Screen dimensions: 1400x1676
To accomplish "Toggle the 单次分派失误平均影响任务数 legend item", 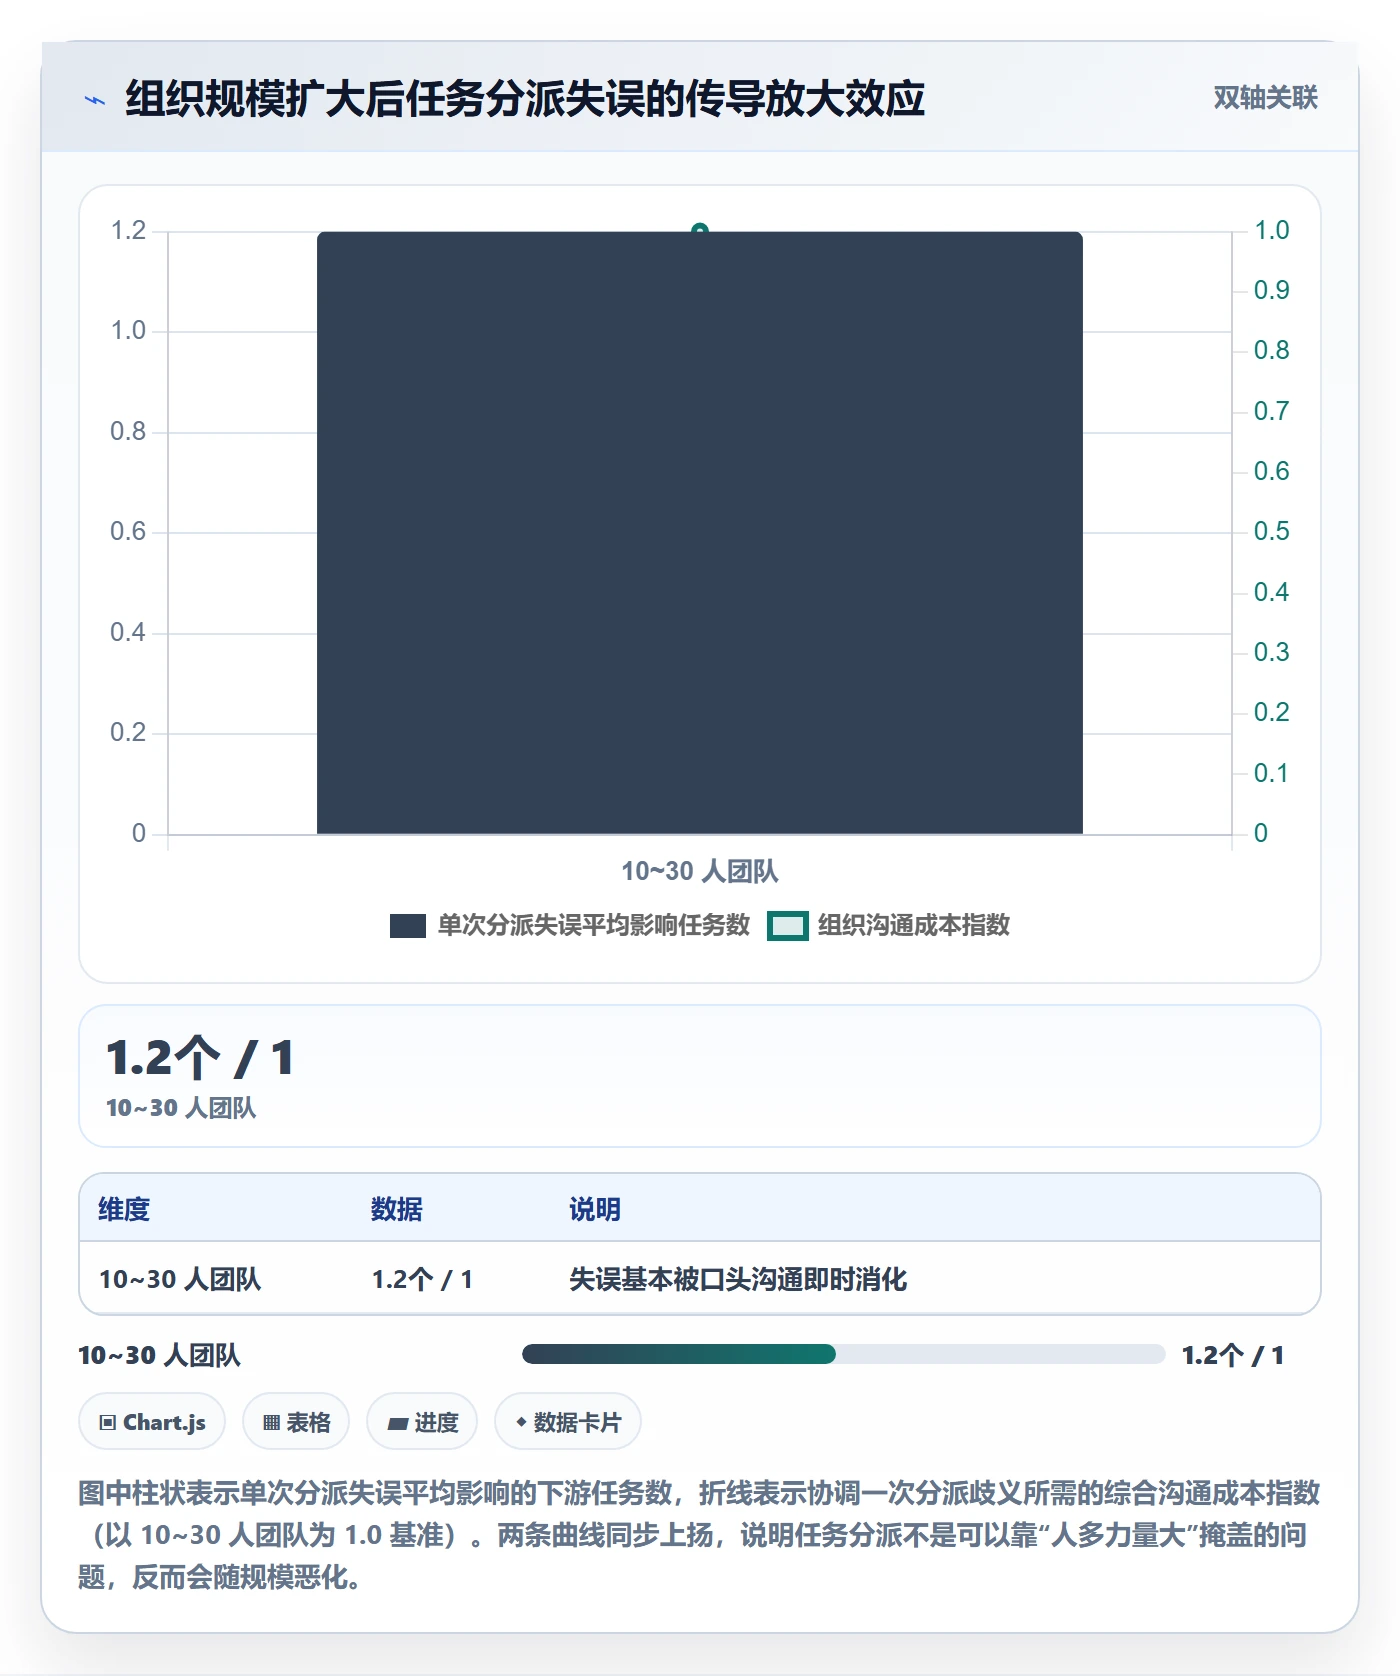I will [570, 925].
